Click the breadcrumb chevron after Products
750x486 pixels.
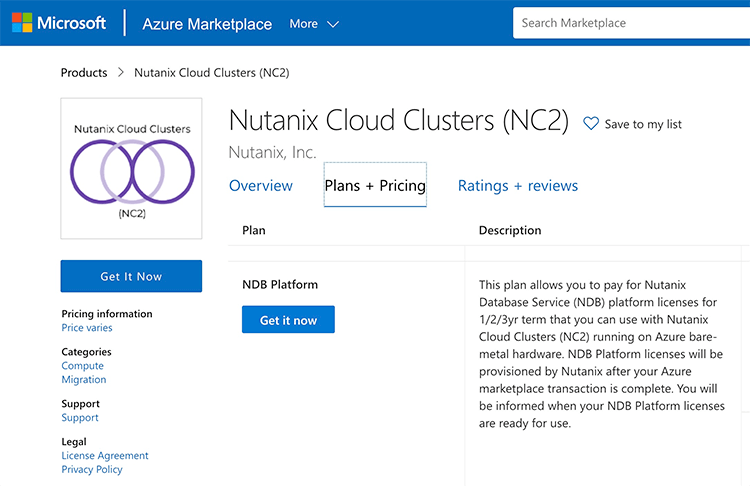click(121, 73)
